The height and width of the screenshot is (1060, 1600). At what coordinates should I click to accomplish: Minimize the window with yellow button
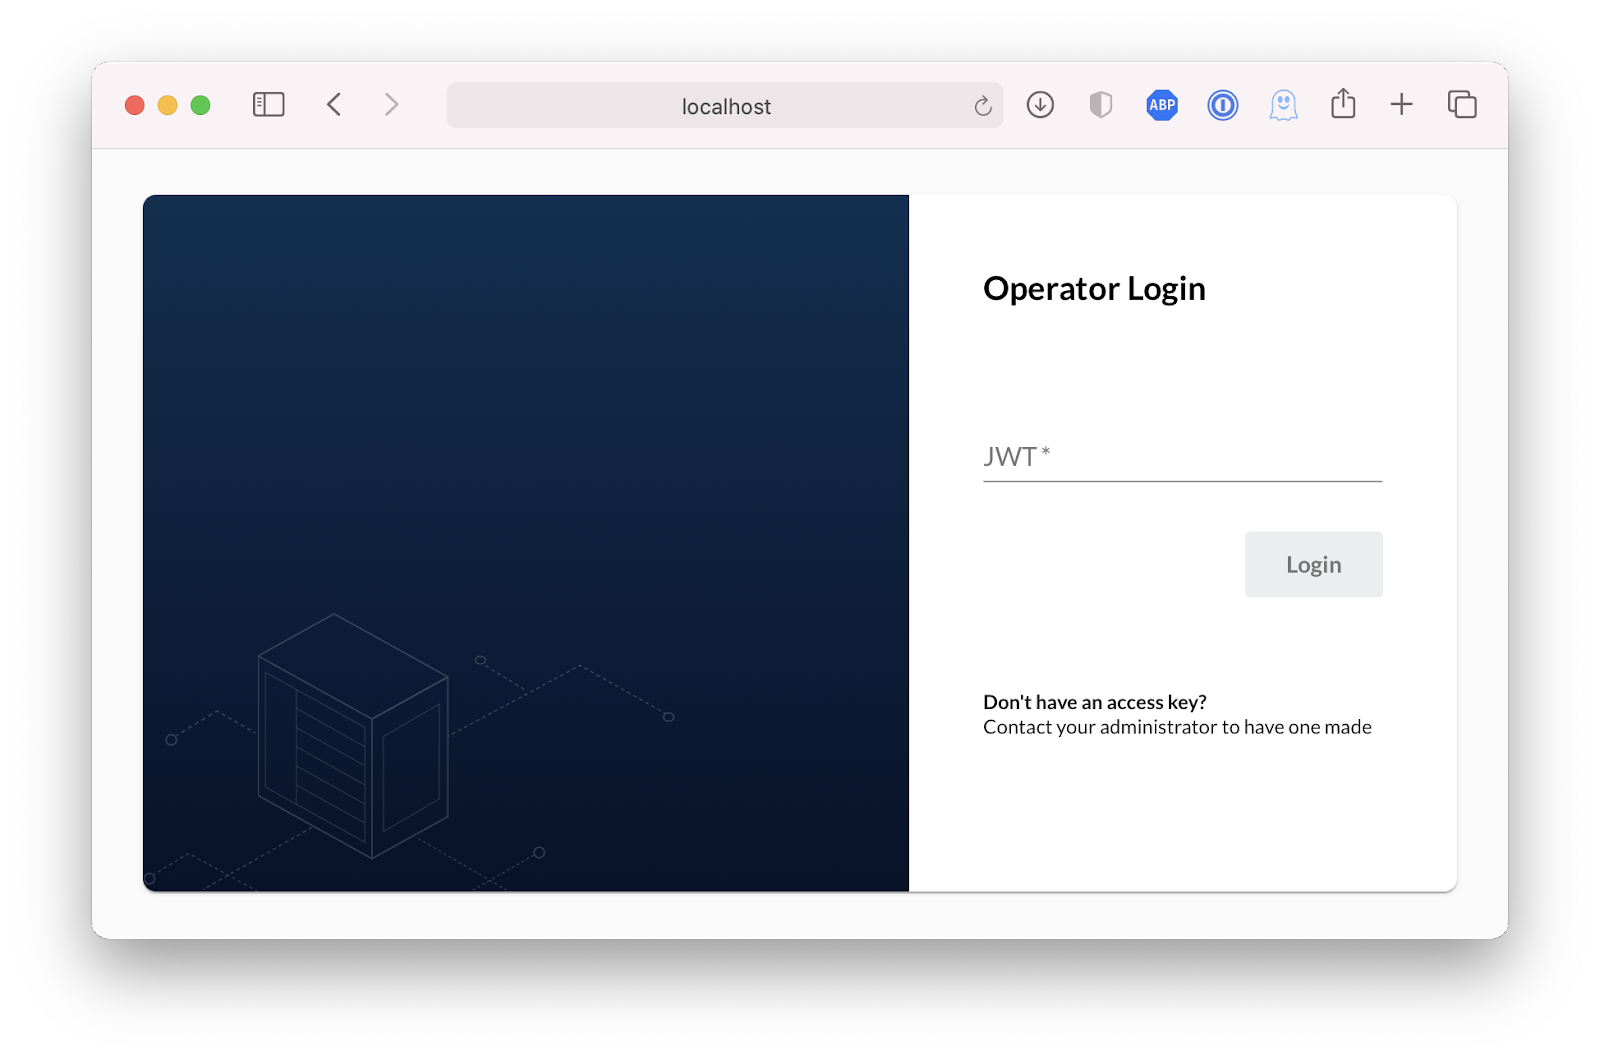point(168,105)
